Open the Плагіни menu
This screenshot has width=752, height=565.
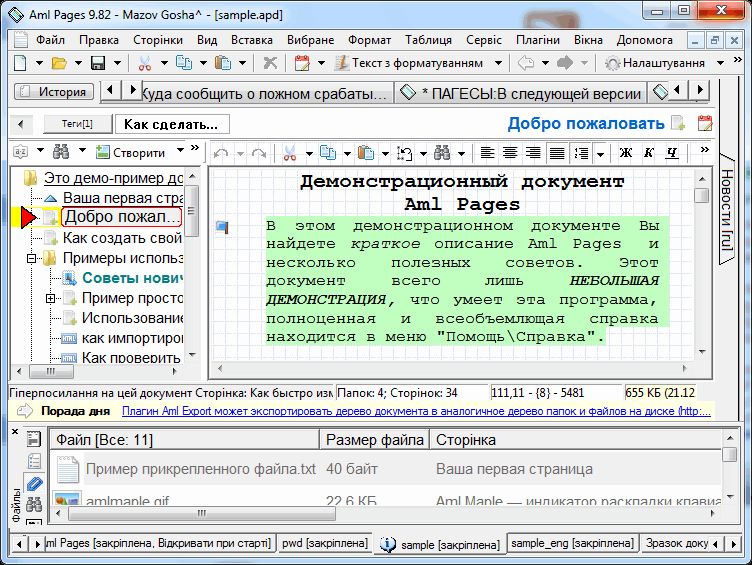(x=538, y=40)
